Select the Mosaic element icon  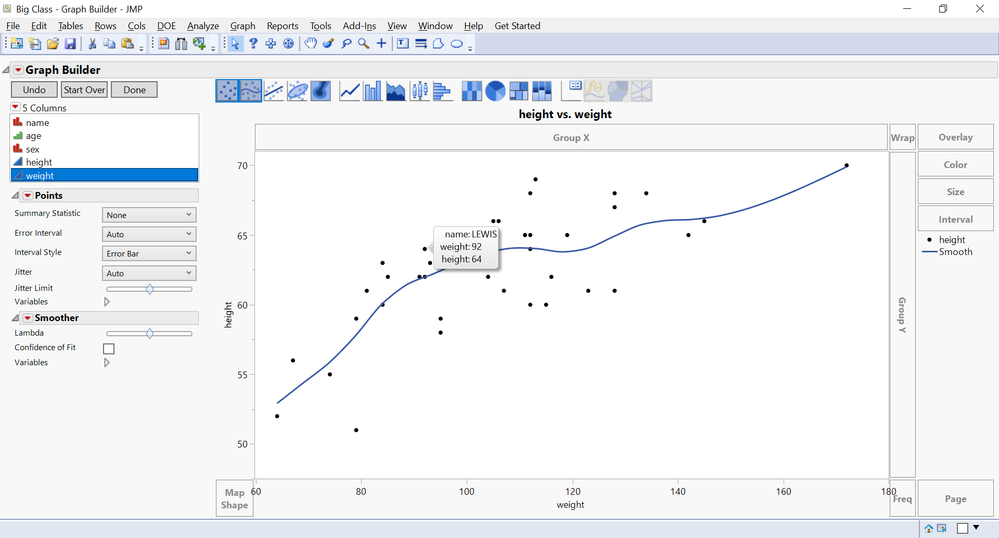[542, 91]
